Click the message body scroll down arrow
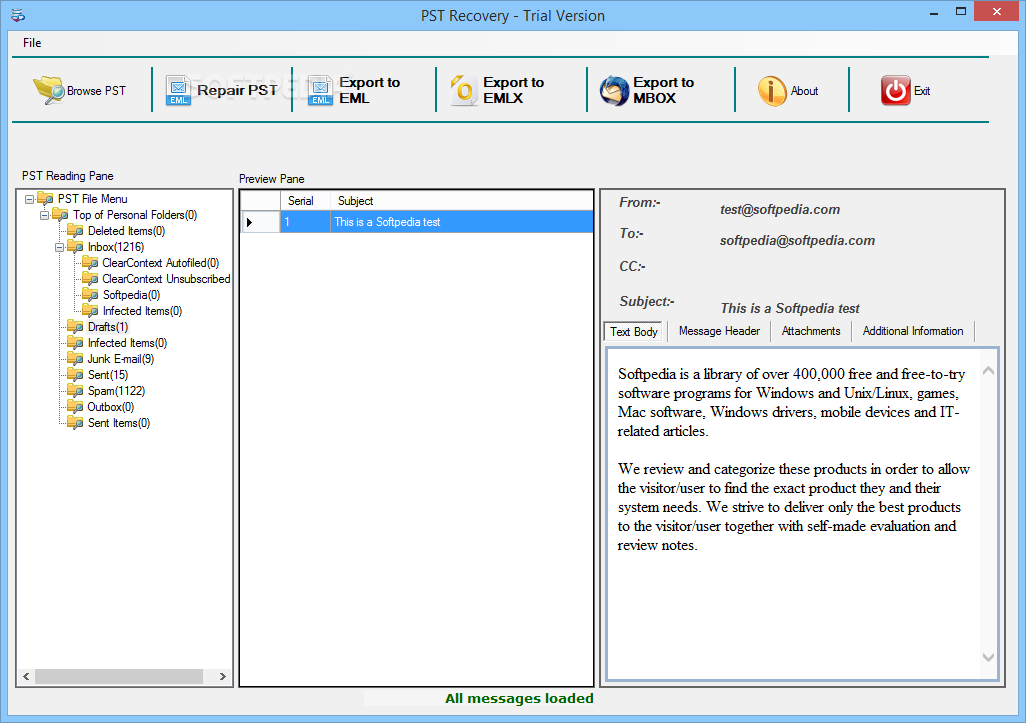 (988, 657)
